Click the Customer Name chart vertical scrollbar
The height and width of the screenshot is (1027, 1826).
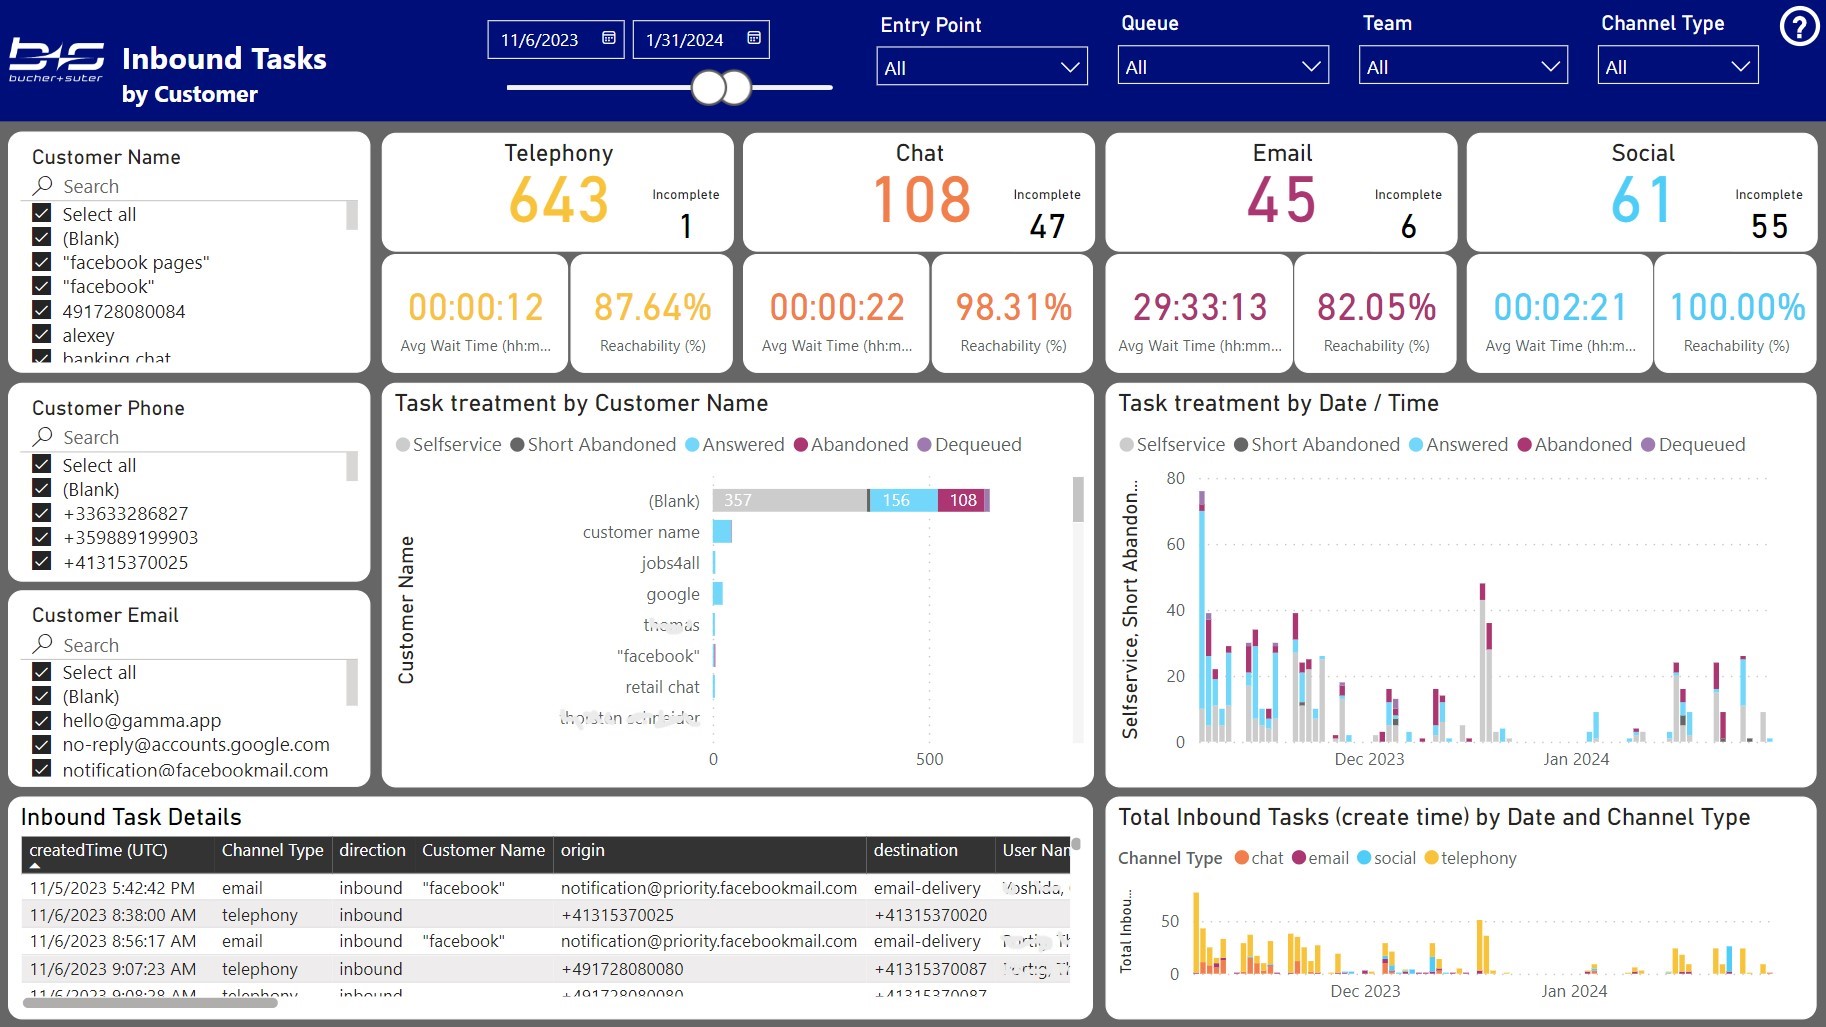click(1078, 500)
